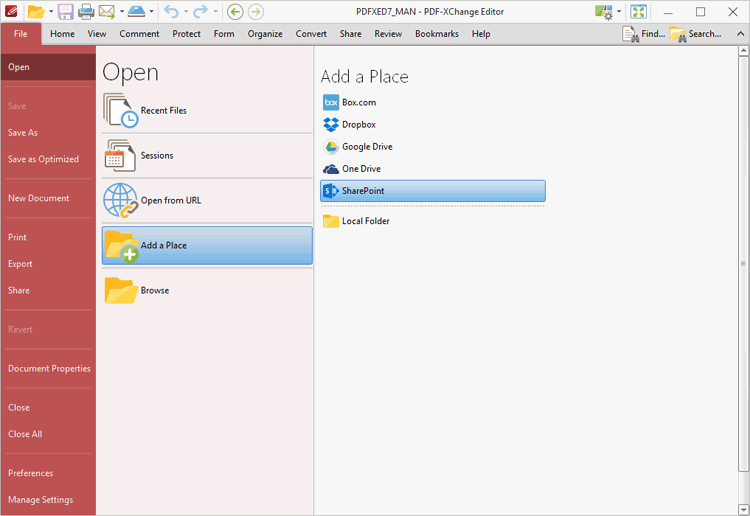This screenshot has width=750, height=516.
Task: Open the Share ribbon tab
Action: [x=351, y=34]
